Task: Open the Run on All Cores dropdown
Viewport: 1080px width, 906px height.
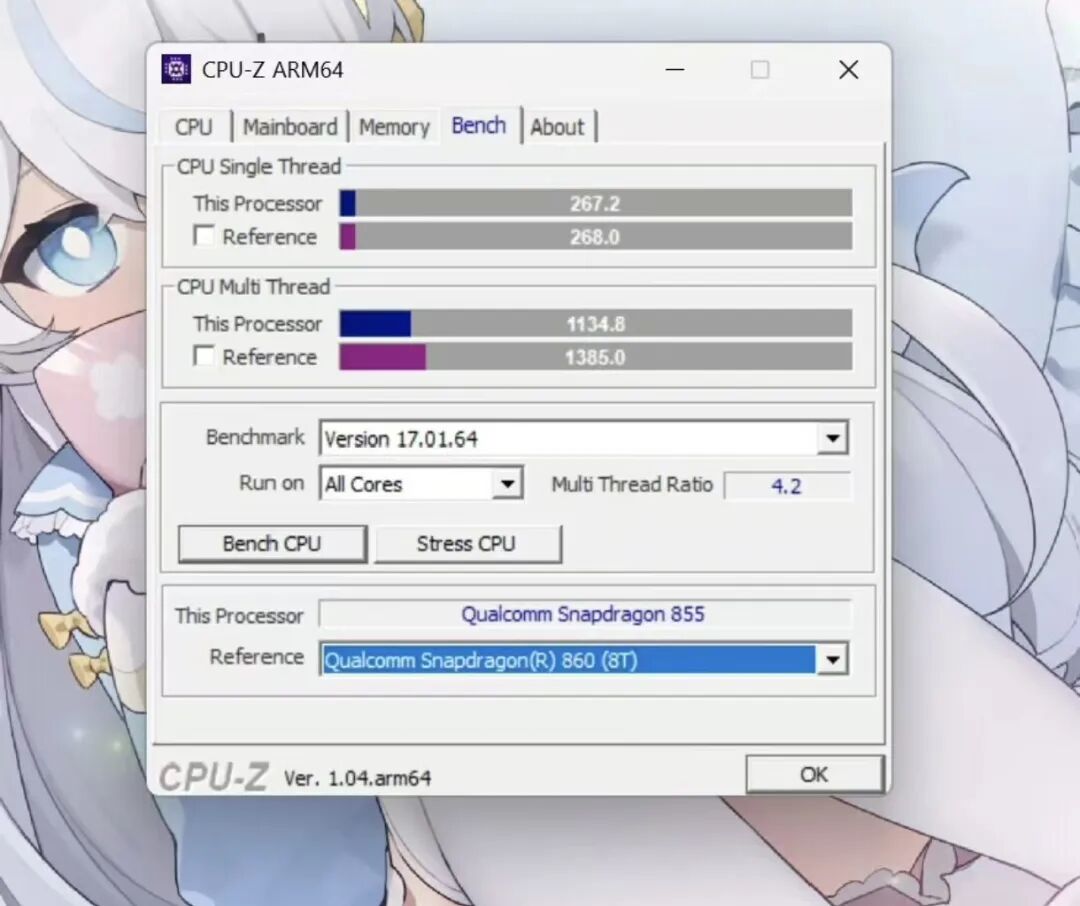Action: point(507,485)
